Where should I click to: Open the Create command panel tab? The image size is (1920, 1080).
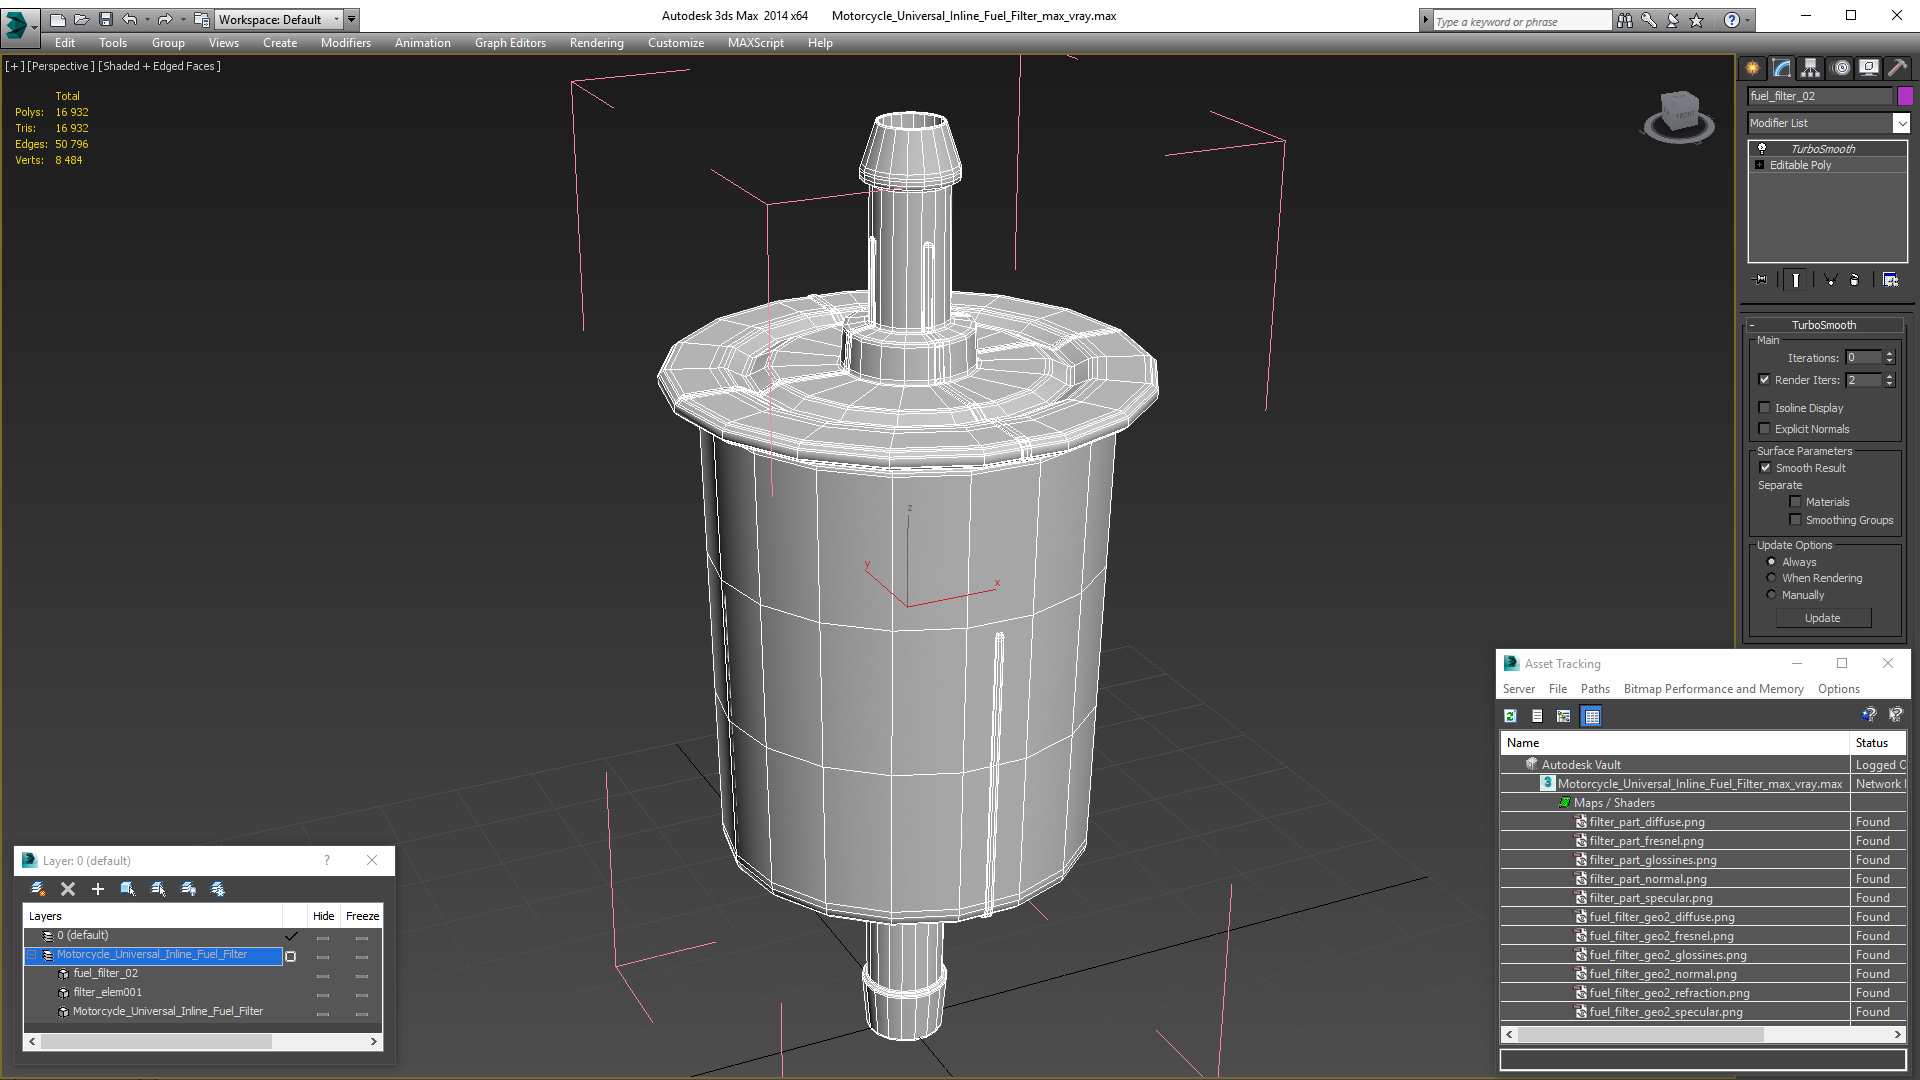tap(1752, 68)
